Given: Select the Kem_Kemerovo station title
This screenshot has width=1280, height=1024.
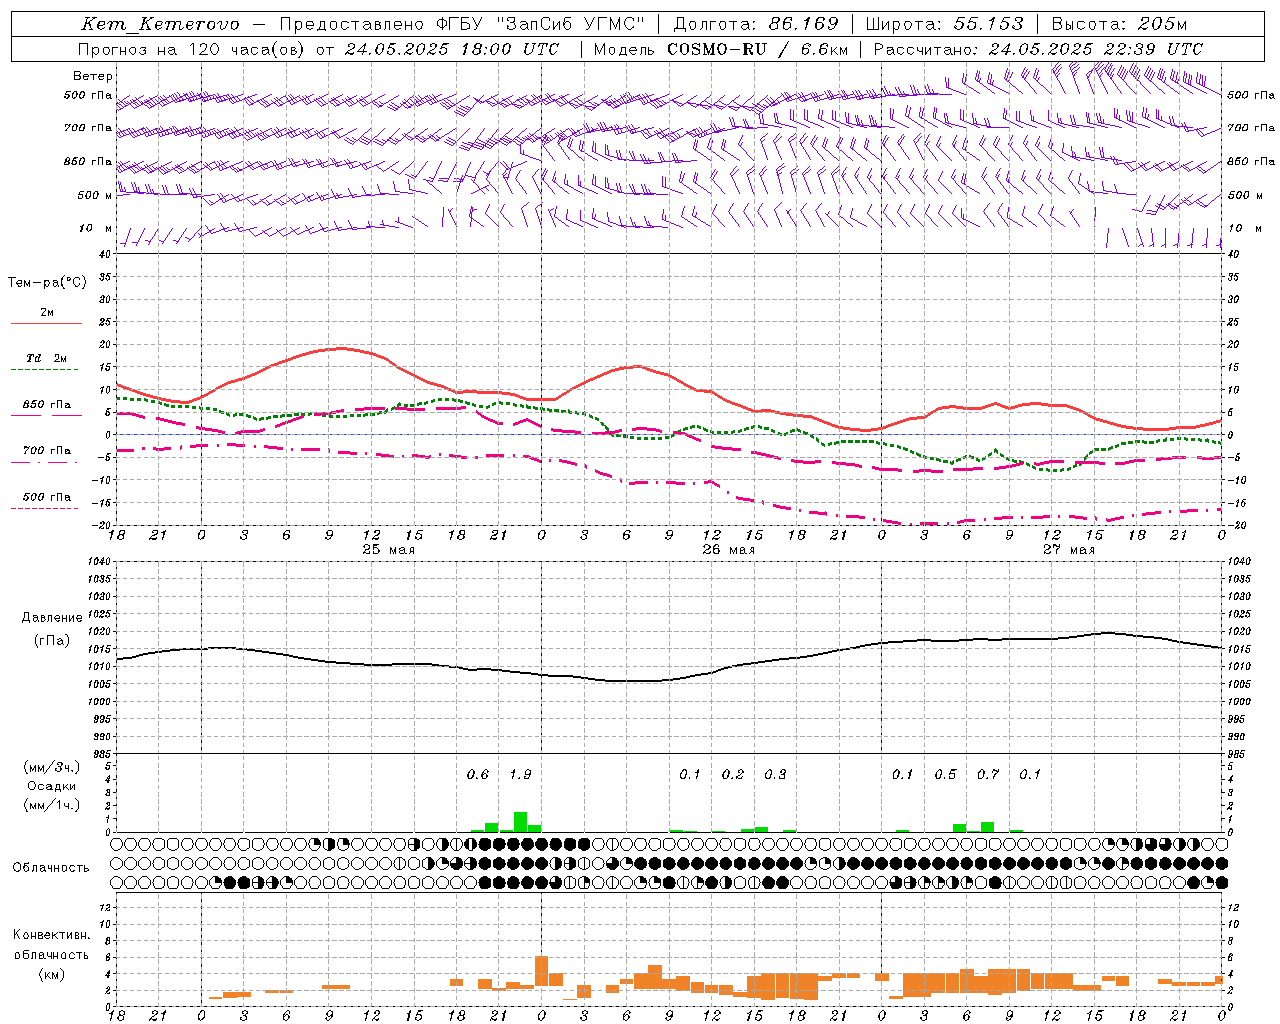Looking at the screenshot, I should [x=161, y=24].
